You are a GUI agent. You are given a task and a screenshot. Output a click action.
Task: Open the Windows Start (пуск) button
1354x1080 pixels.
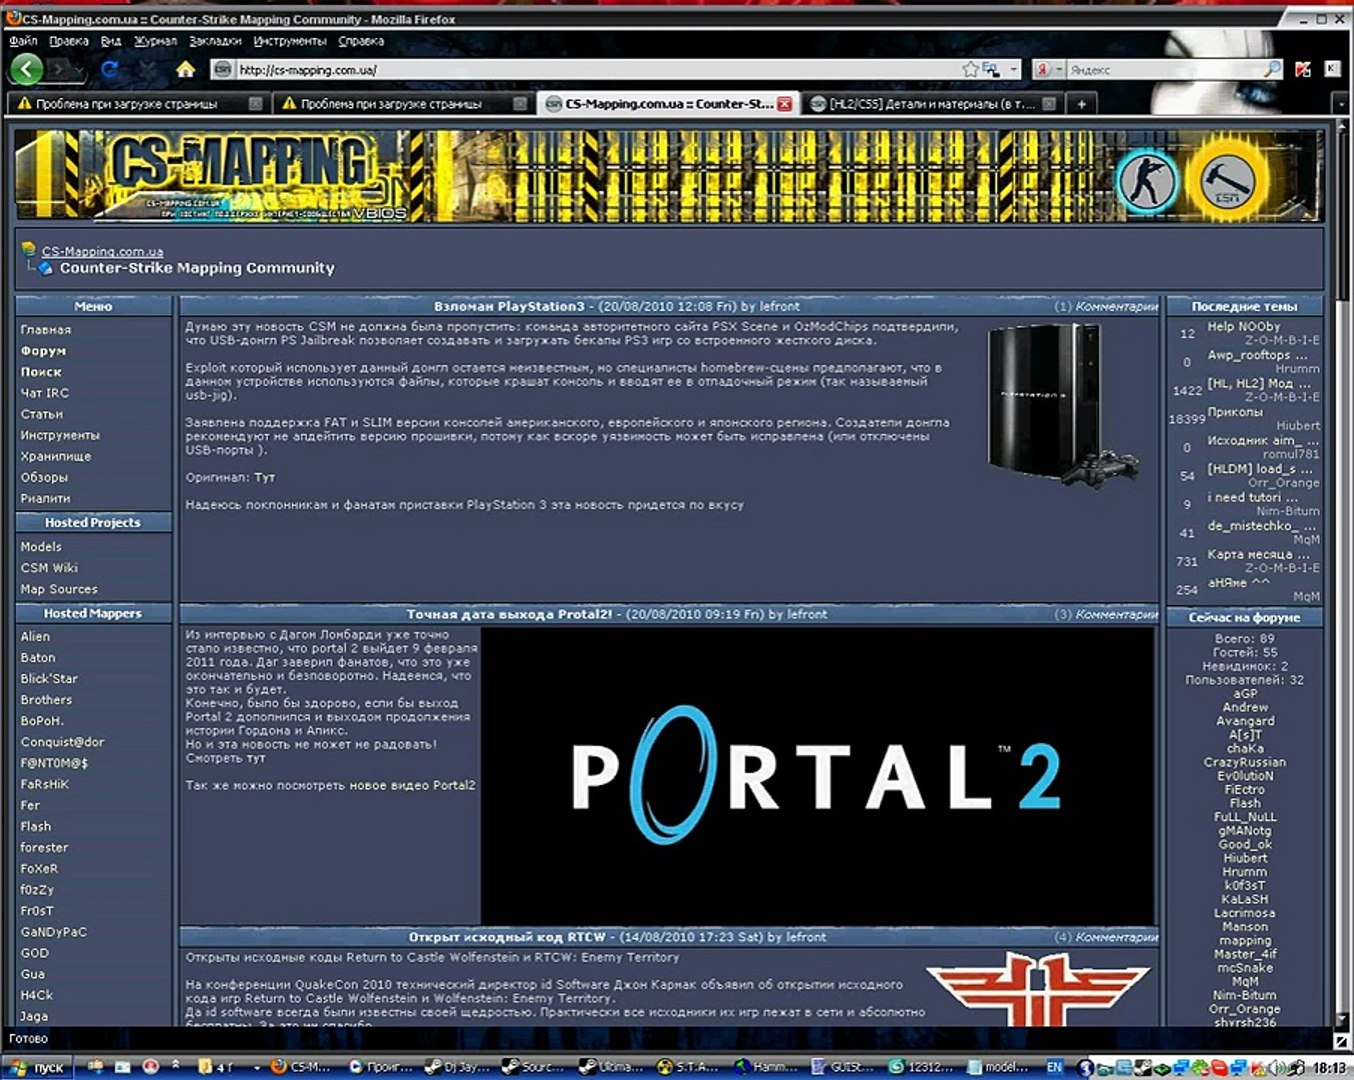tap(39, 1067)
